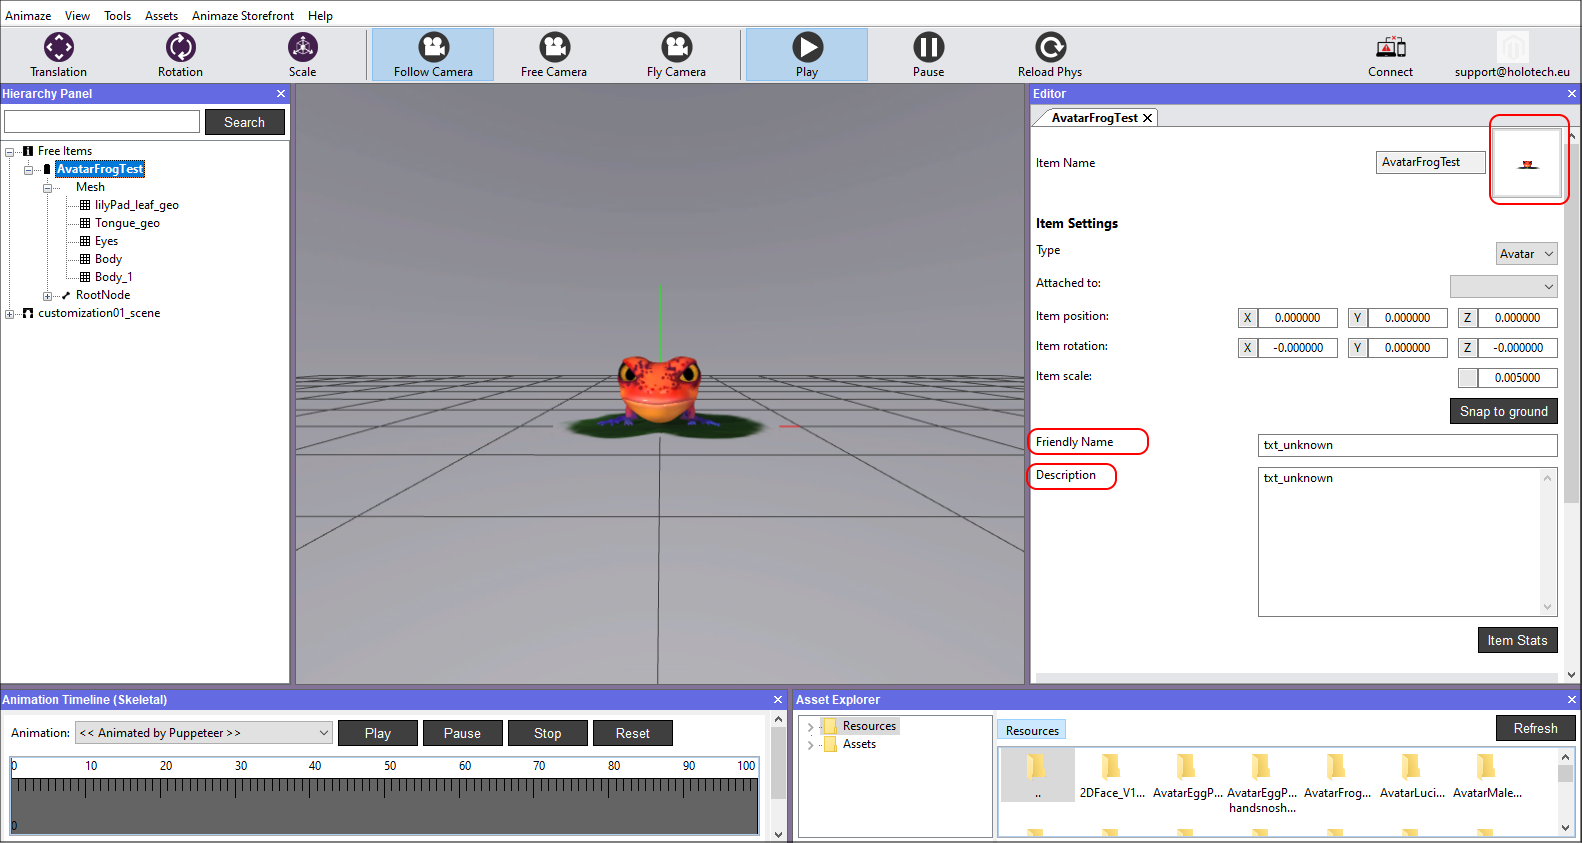
Task: Select the Rotation tool
Action: (x=180, y=55)
